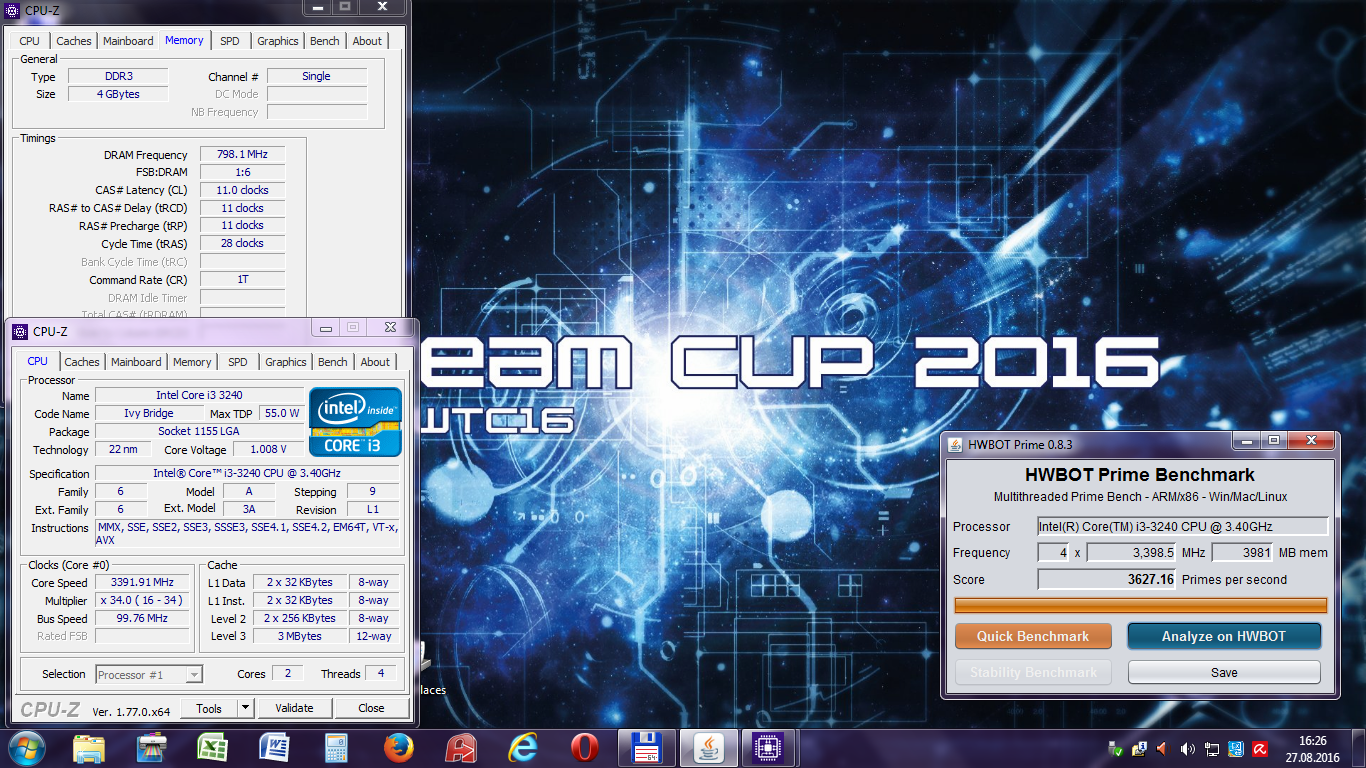Click Analyze on HWBOT button
Image resolution: width=1366 pixels, height=768 pixels.
pyautogui.click(x=1224, y=636)
